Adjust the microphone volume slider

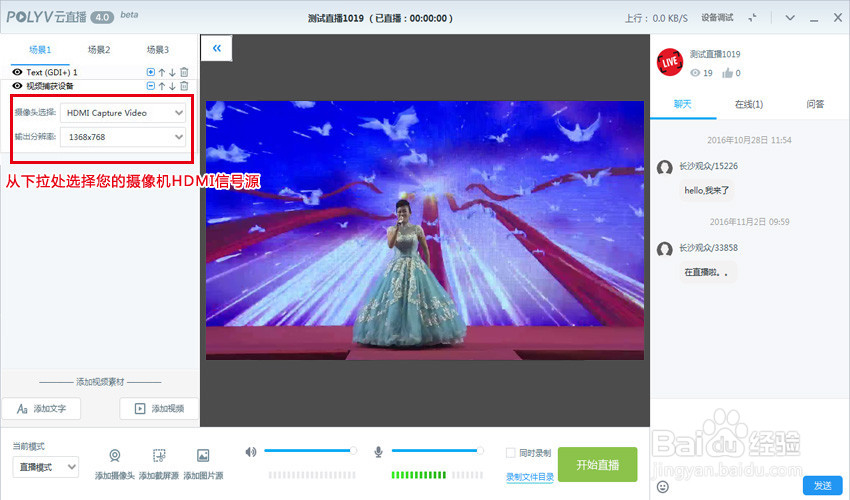(x=436, y=451)
